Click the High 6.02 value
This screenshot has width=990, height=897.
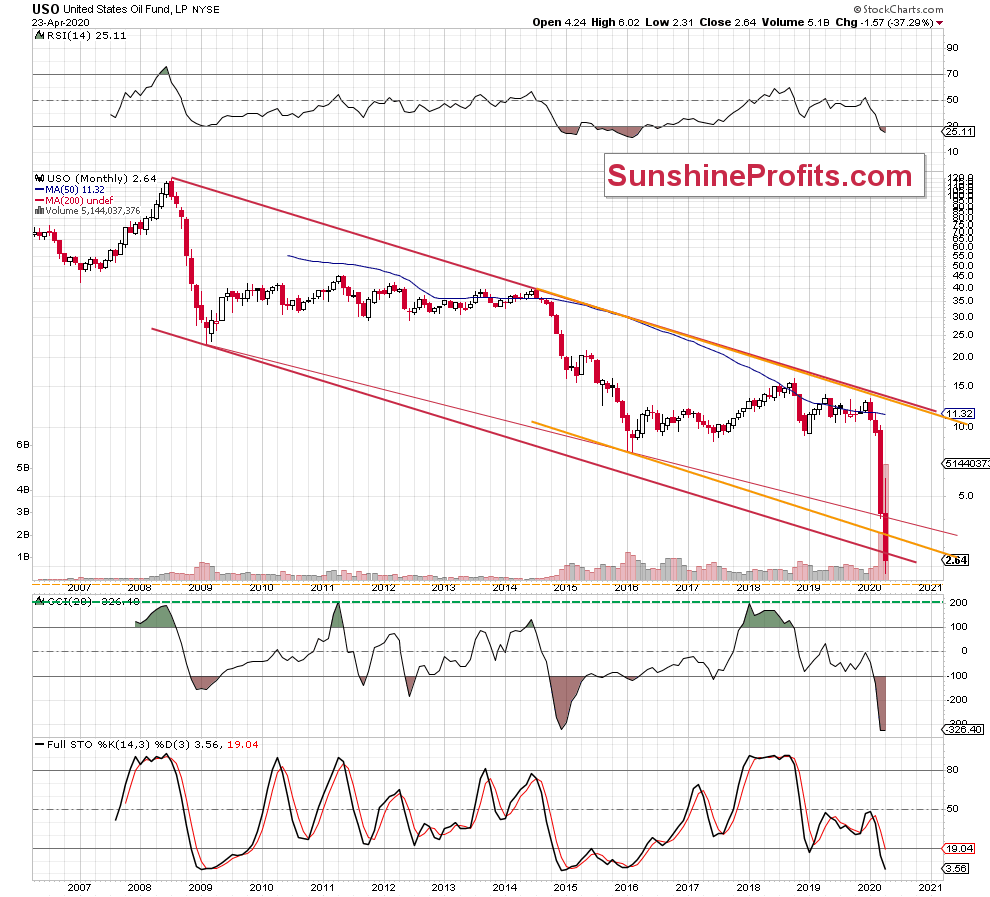[615, 22]
